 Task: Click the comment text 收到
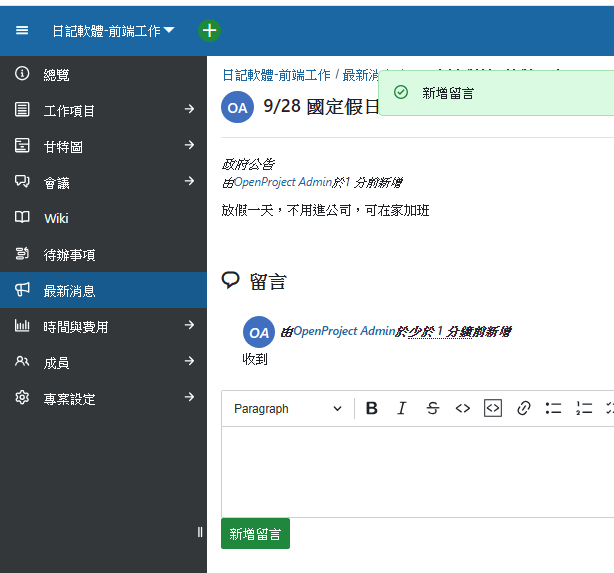coord(255,359)
